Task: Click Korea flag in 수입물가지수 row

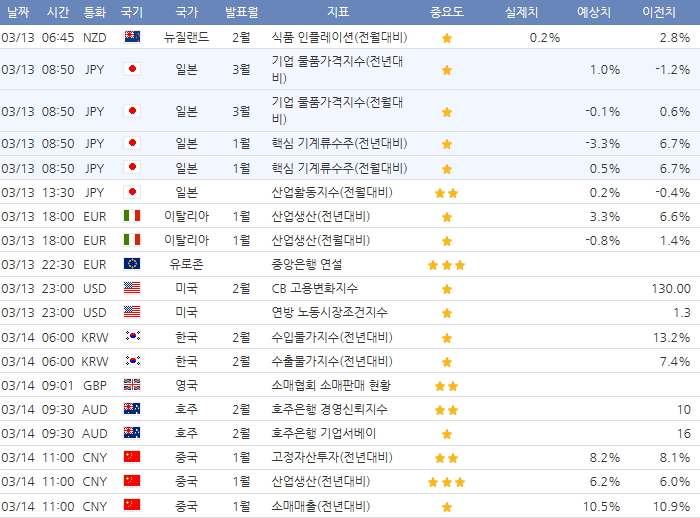Action: (132, 336)
